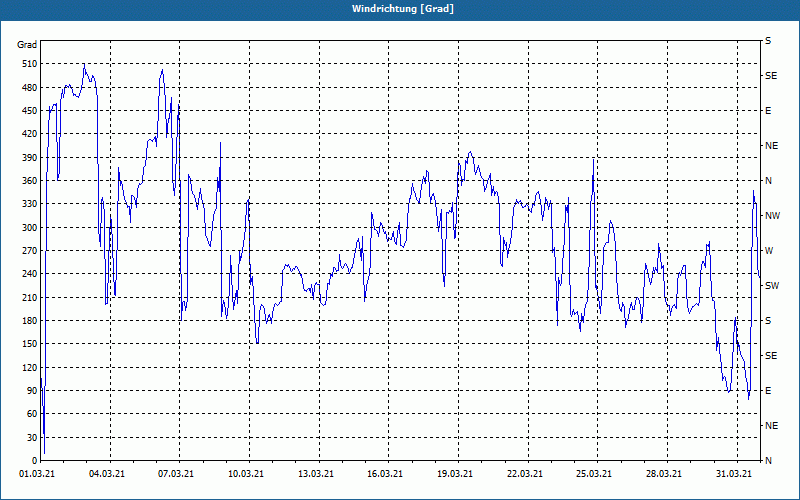Click the 390 axis value
The image size is (800, 500).
tap(29, 158)
